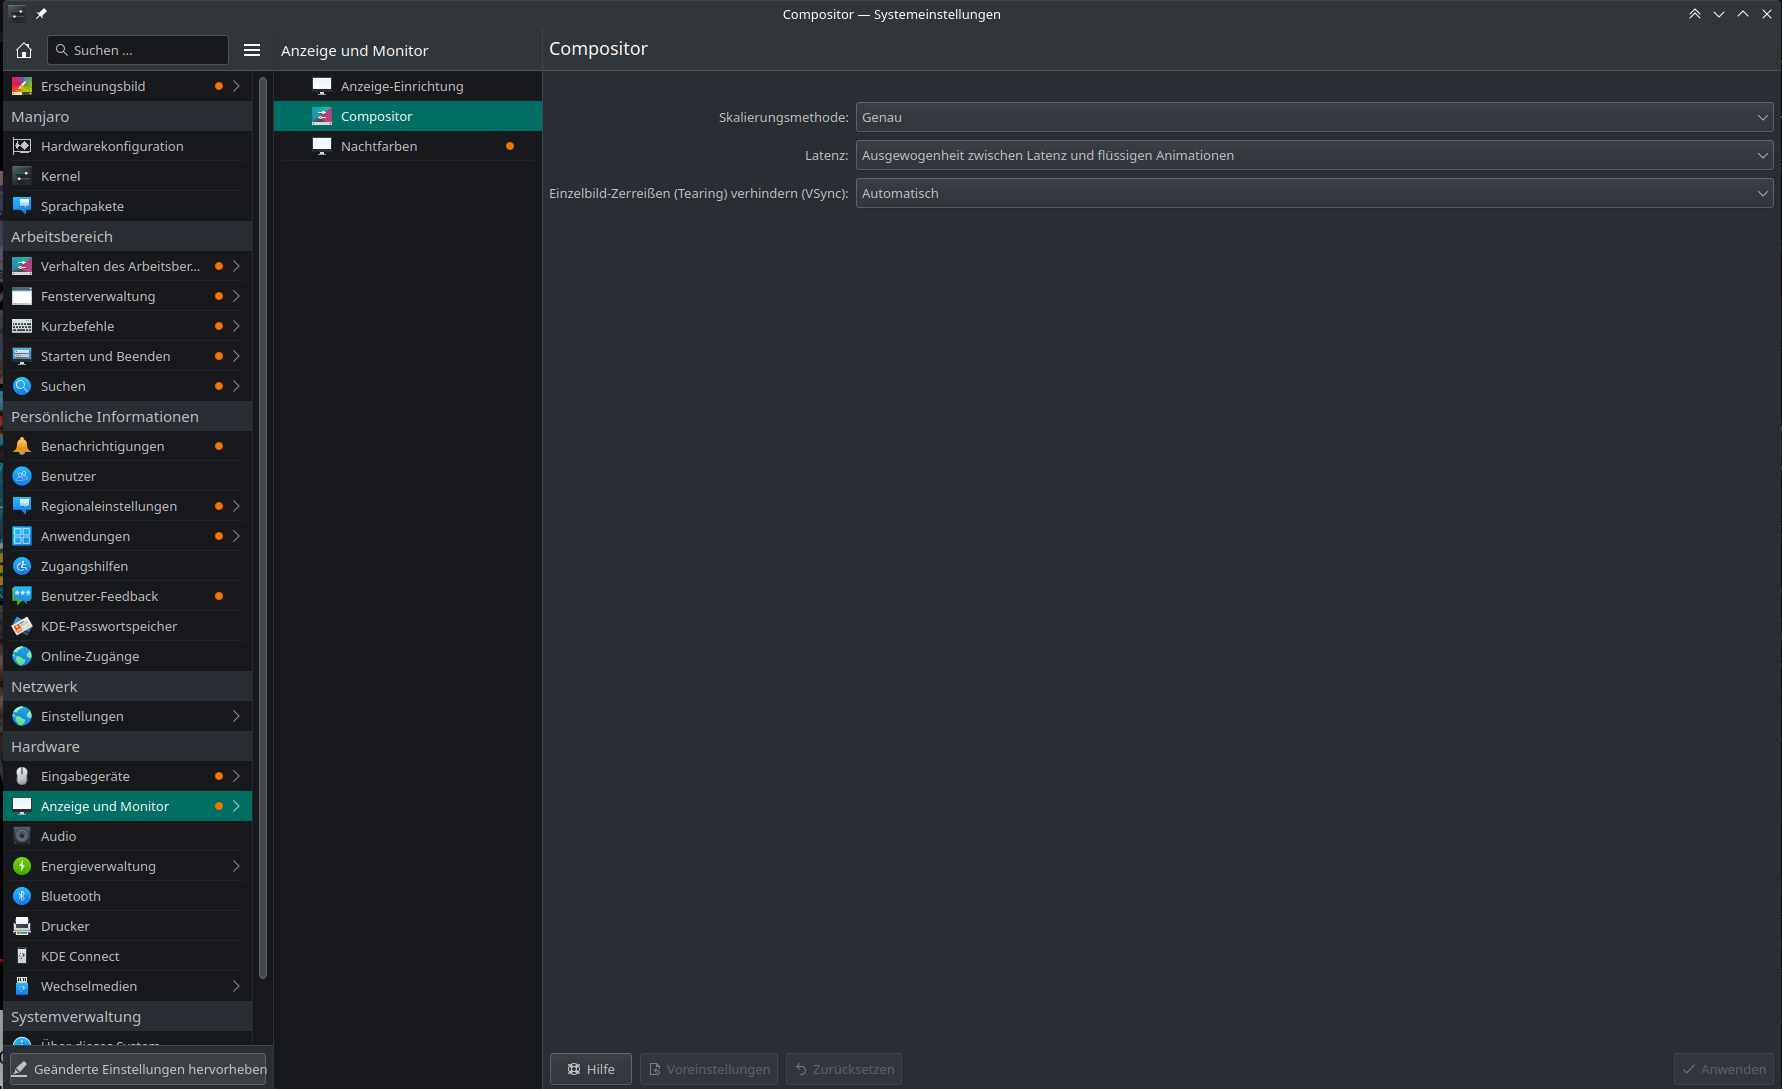Click the "Benutzer-Feedback" row label
This screenshot has width=1782, height=1089.
99,596
